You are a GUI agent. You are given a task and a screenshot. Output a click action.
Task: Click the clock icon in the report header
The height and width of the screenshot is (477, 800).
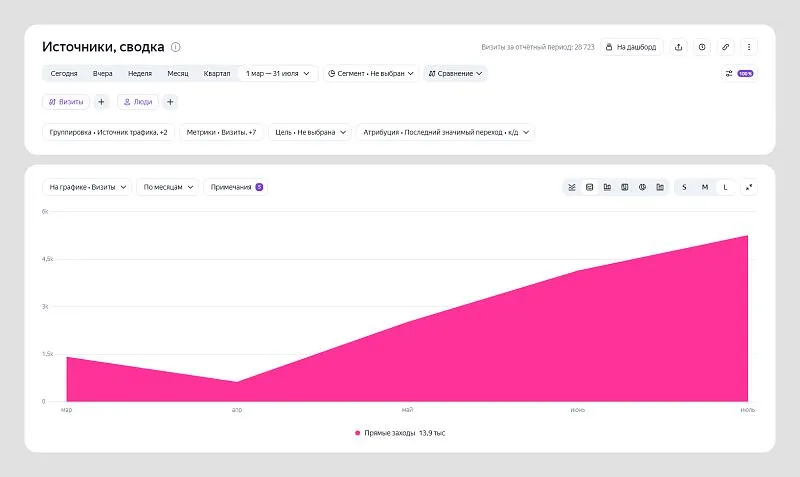[702, 47]
